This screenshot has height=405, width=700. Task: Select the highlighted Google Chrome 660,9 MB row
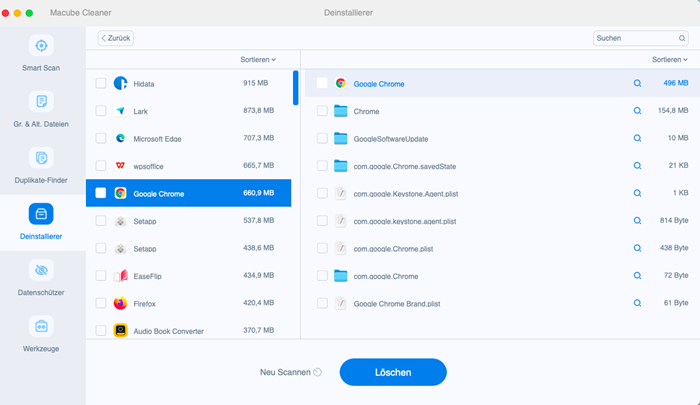tap(188, 193)
